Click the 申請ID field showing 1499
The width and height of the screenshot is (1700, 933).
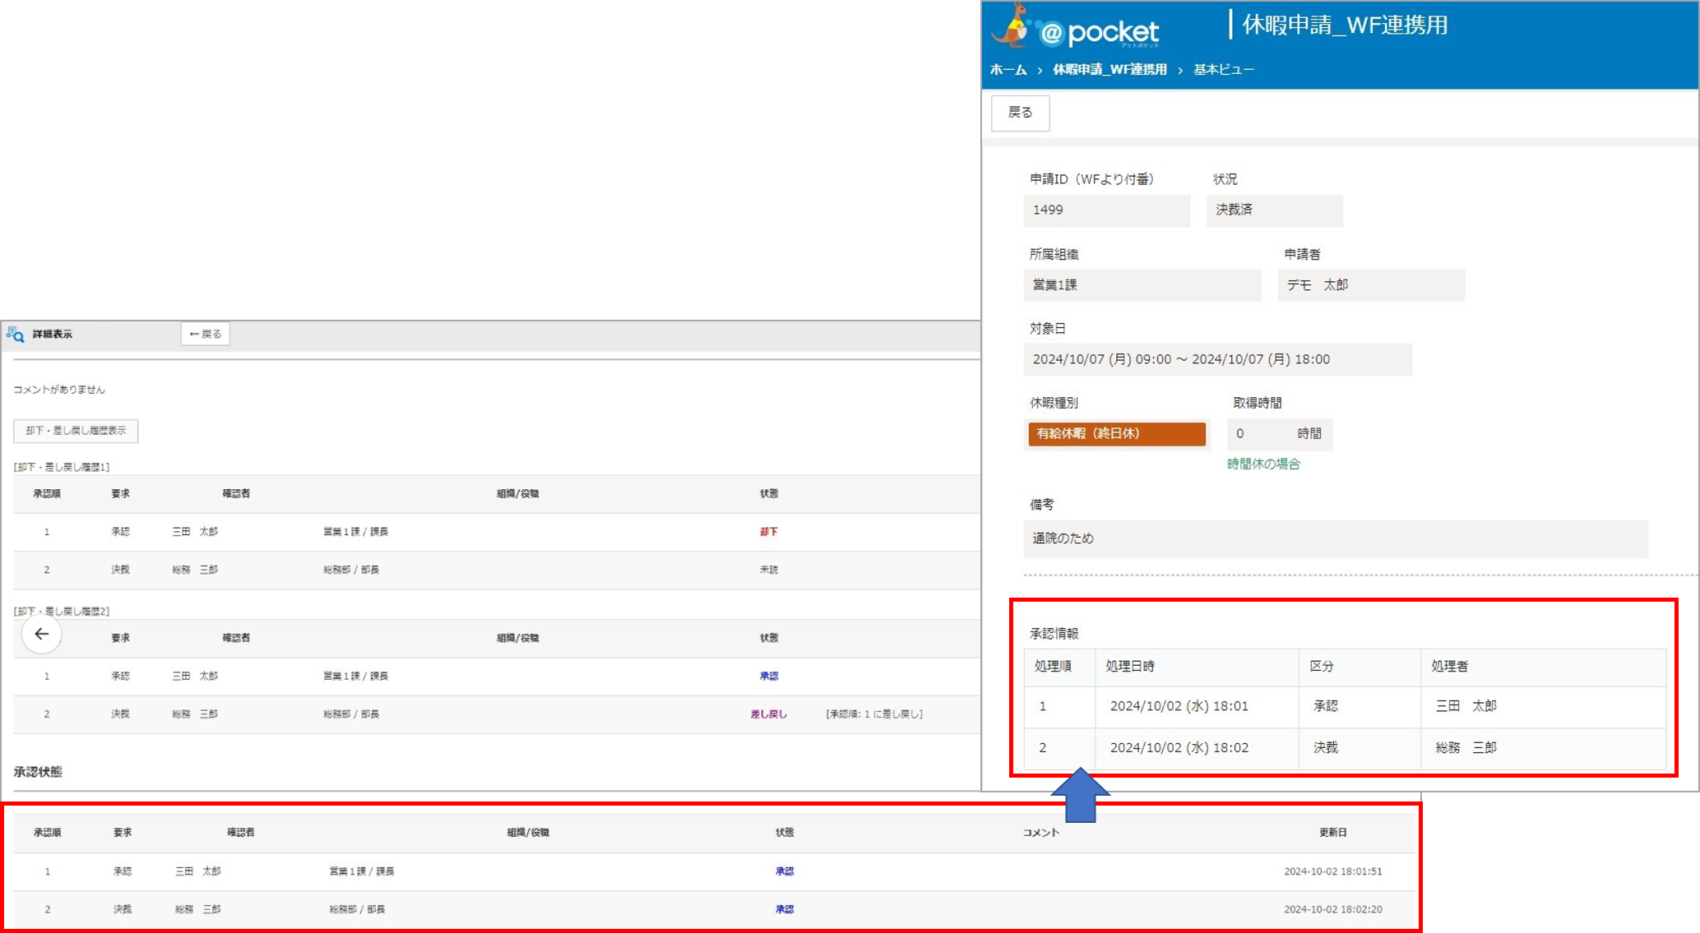(x=1107, y=210)
